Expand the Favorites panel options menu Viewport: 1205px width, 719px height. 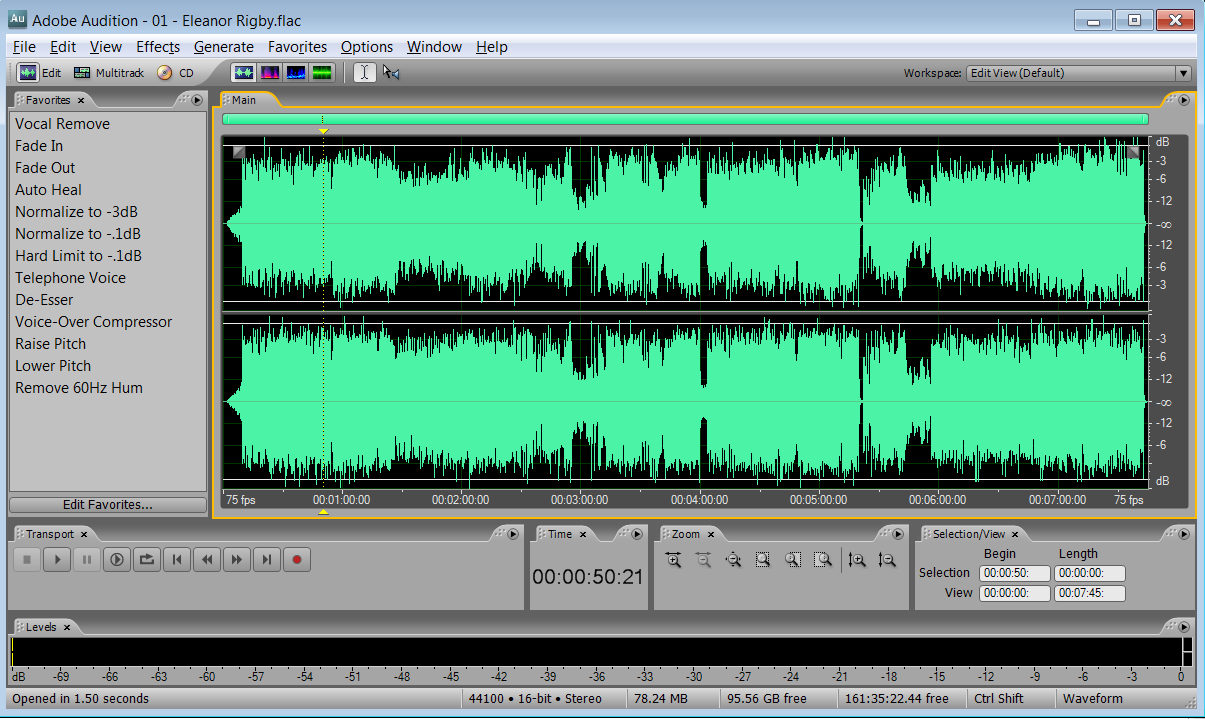pos(197,100)
